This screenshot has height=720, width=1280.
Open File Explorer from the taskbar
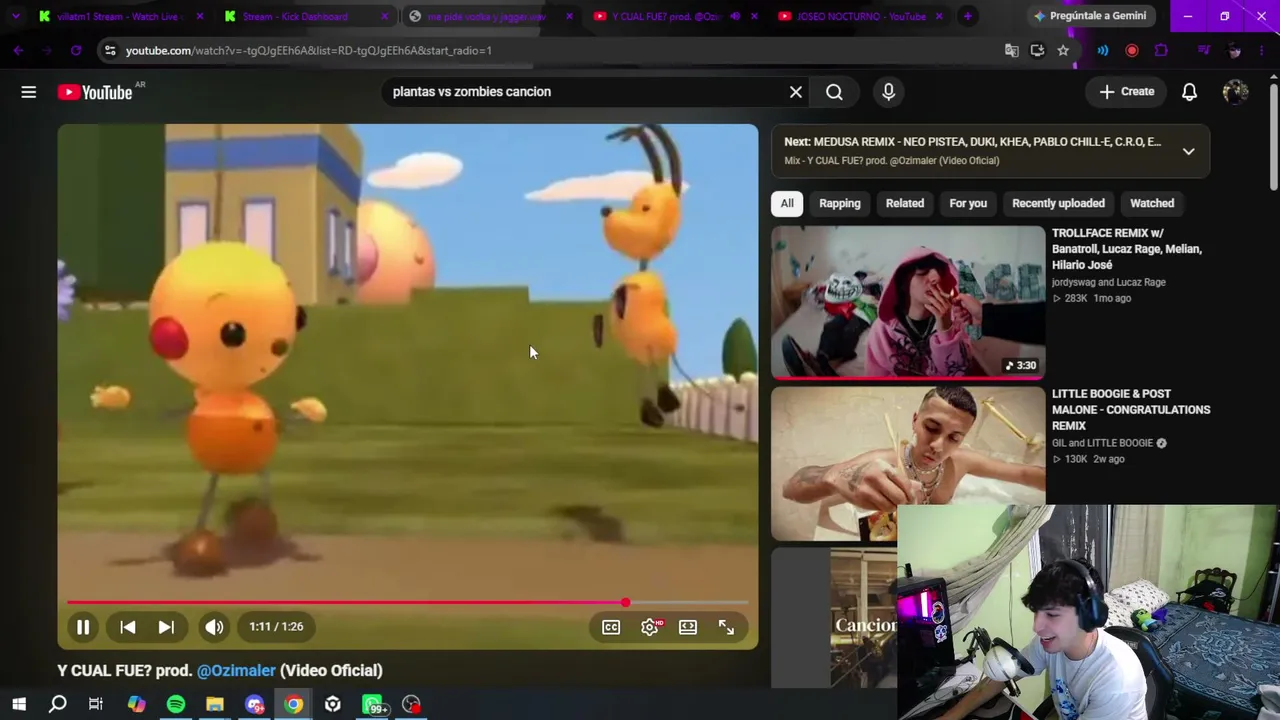point(215,705)
